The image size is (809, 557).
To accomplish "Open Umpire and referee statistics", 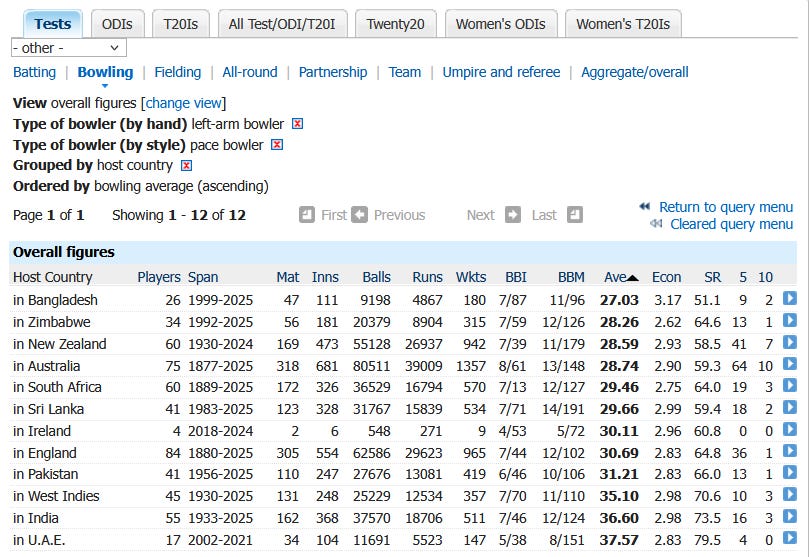I will [501, 72].
